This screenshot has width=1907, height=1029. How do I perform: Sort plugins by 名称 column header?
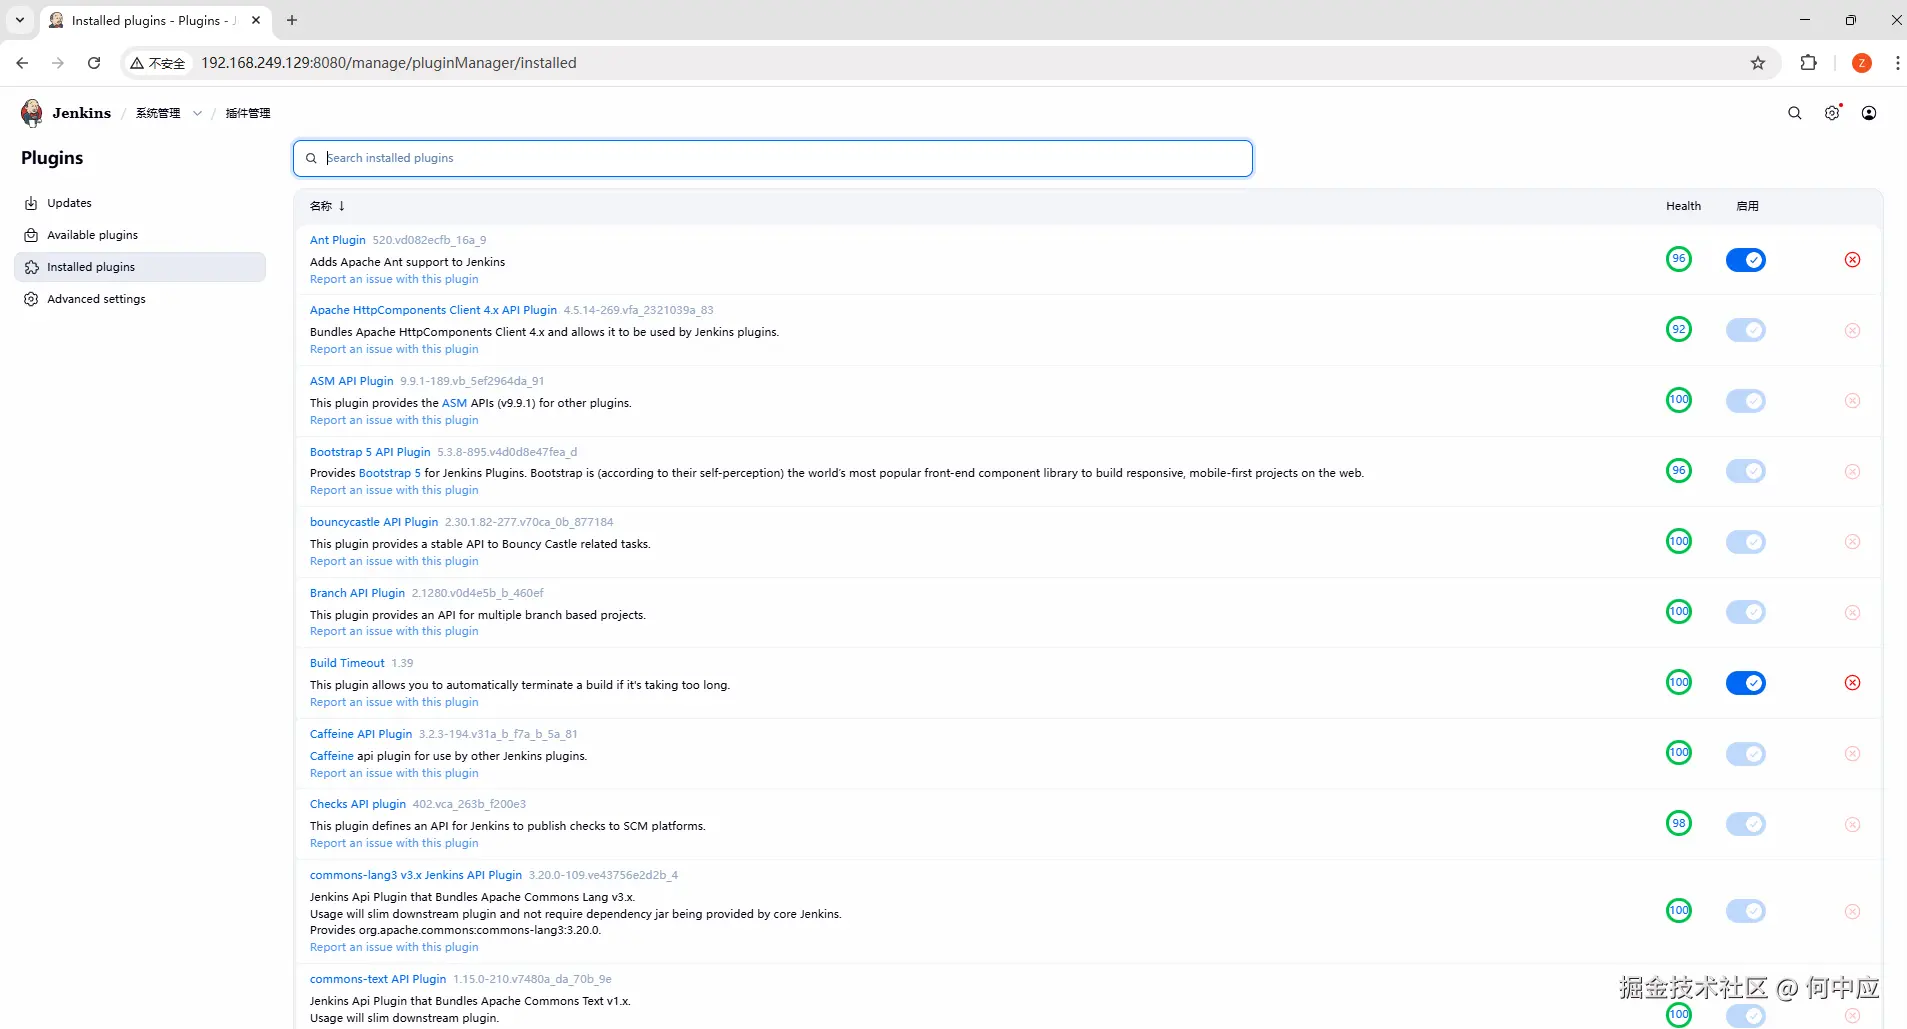pos(327,206)
